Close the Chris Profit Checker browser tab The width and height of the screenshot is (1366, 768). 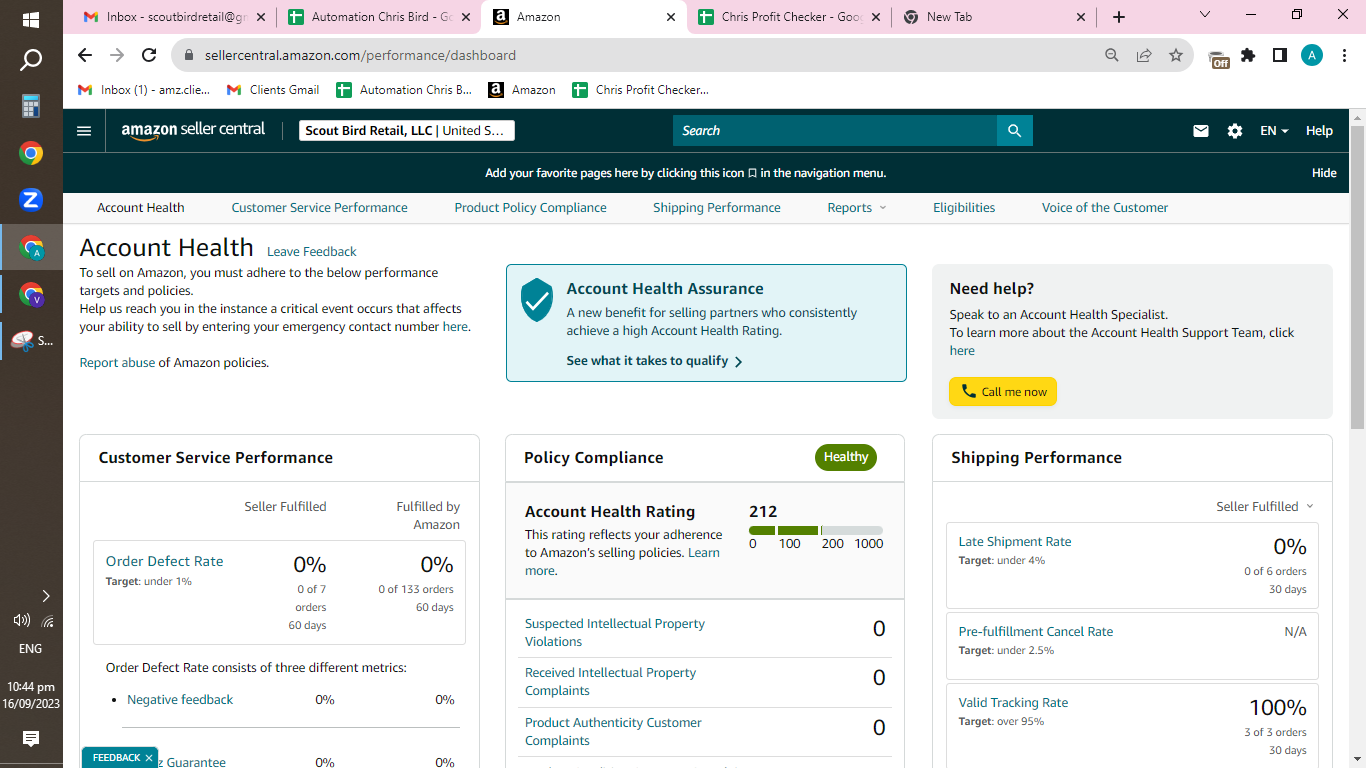click(x=876, y=17)
